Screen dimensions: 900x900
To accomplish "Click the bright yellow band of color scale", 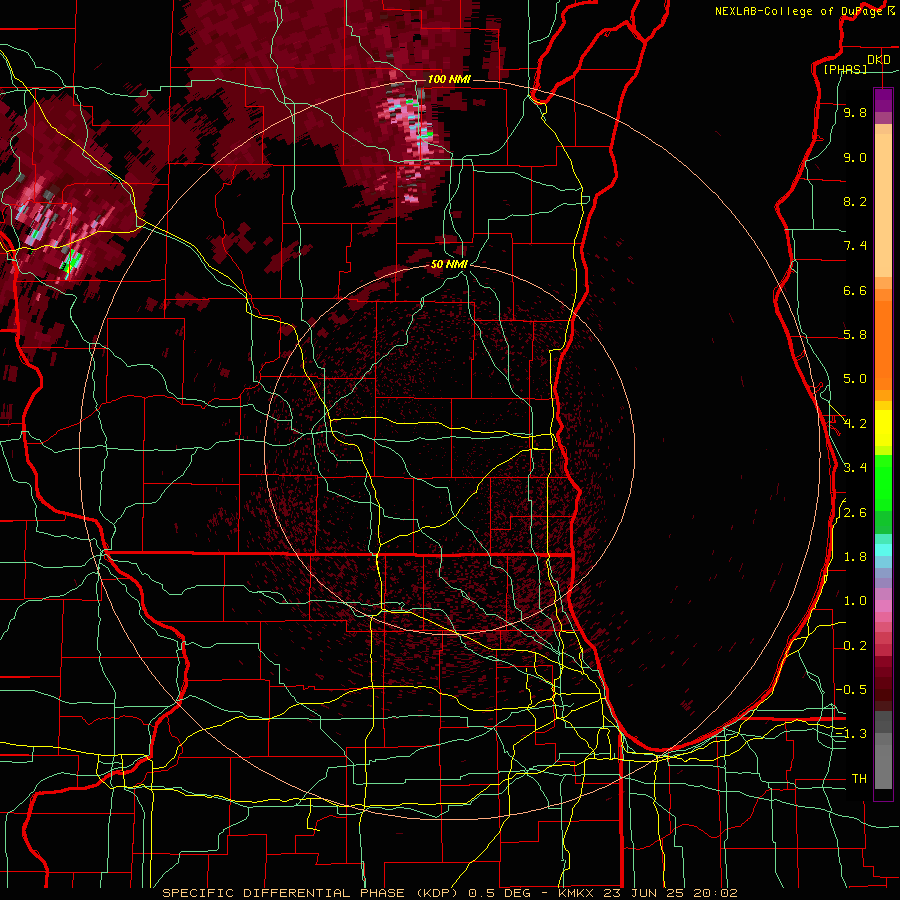I will click(883, 428).
